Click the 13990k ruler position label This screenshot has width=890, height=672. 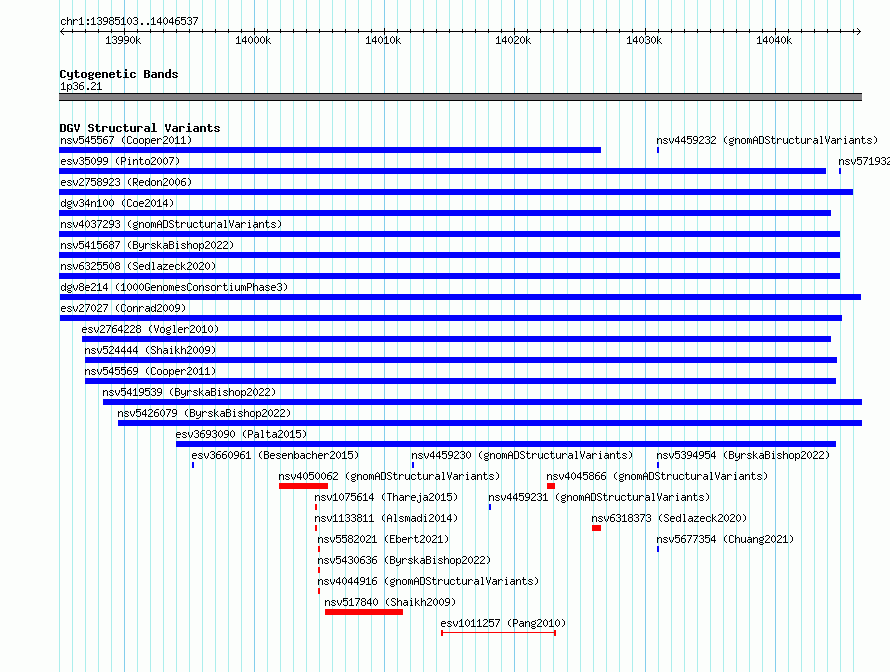(x=123, y=40)
